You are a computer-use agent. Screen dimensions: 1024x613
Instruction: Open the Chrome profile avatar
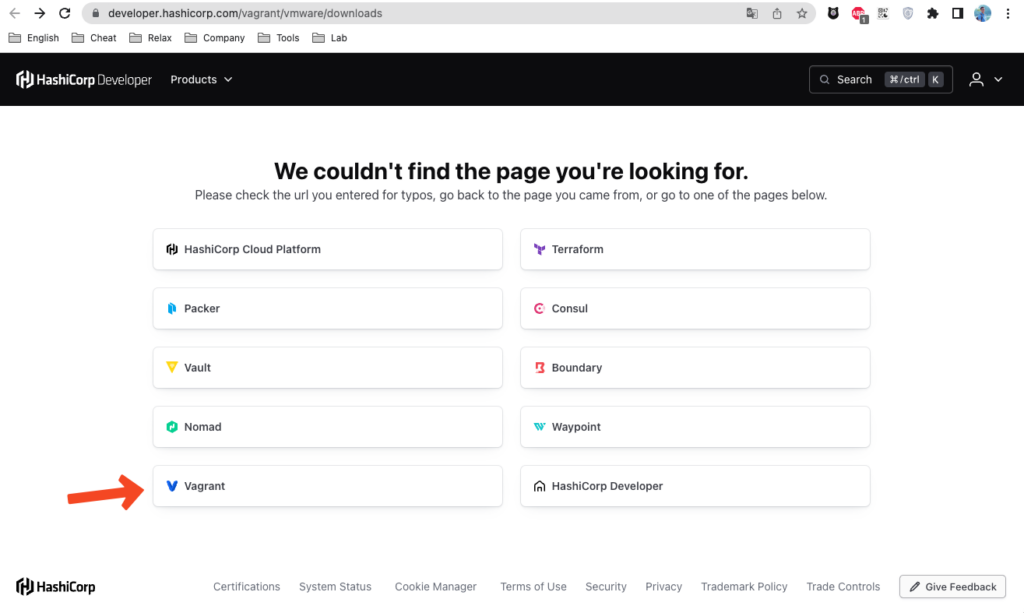[x=982, y=13]
